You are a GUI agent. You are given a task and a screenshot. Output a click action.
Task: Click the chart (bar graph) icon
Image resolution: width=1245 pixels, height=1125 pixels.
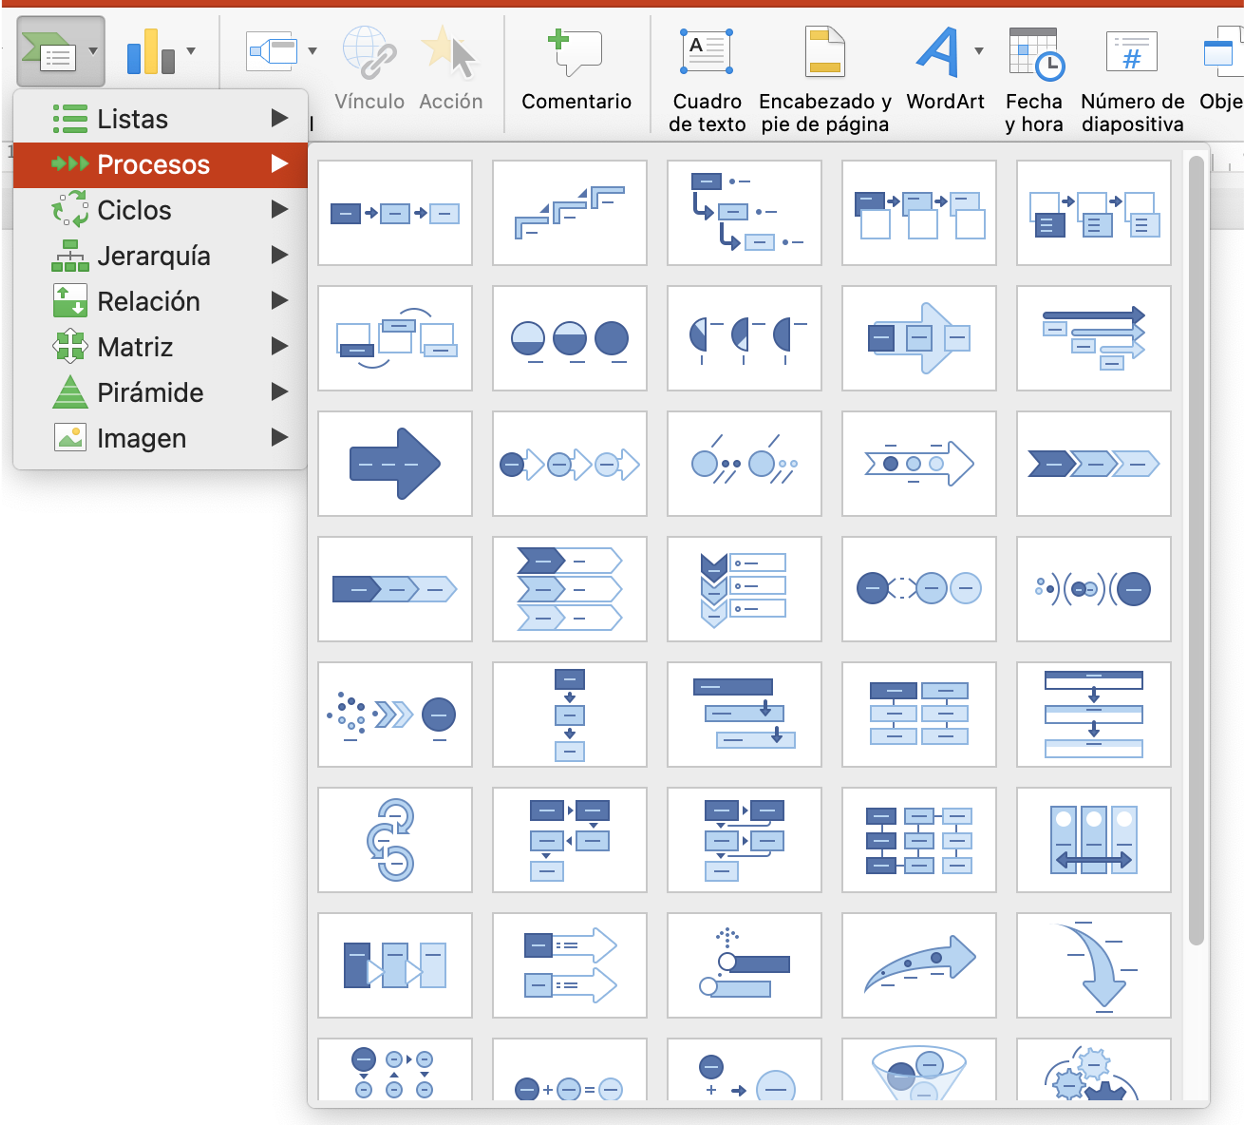151,52
